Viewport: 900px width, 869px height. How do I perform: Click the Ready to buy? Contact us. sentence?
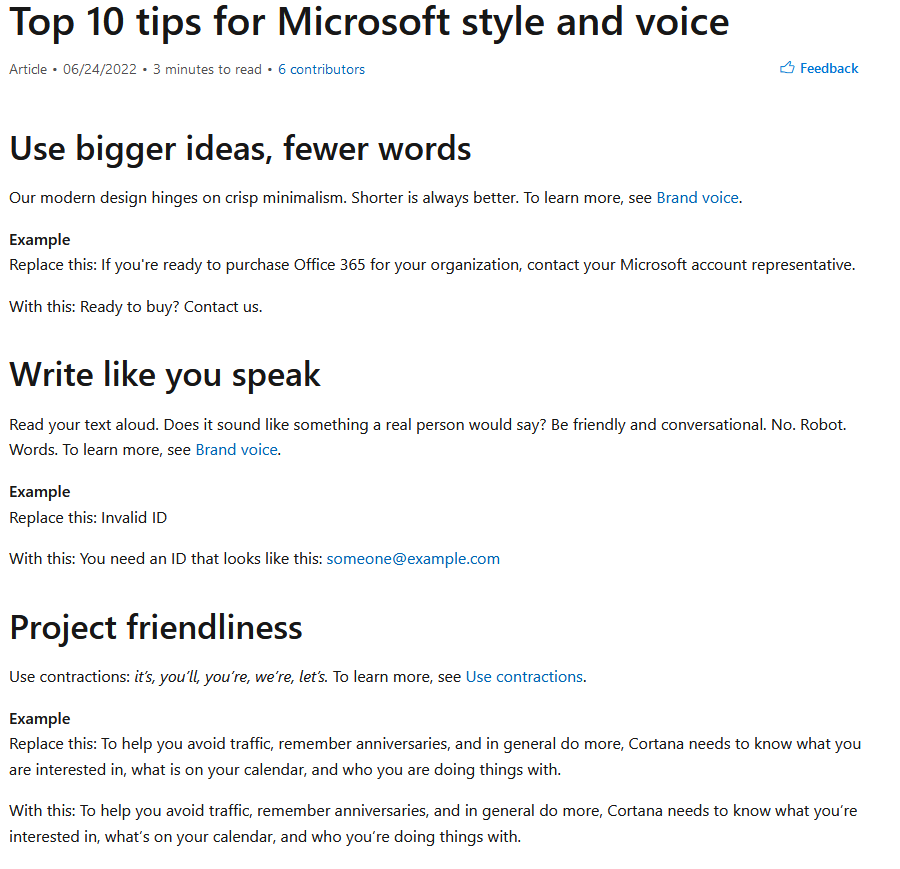tap(171, 307)
